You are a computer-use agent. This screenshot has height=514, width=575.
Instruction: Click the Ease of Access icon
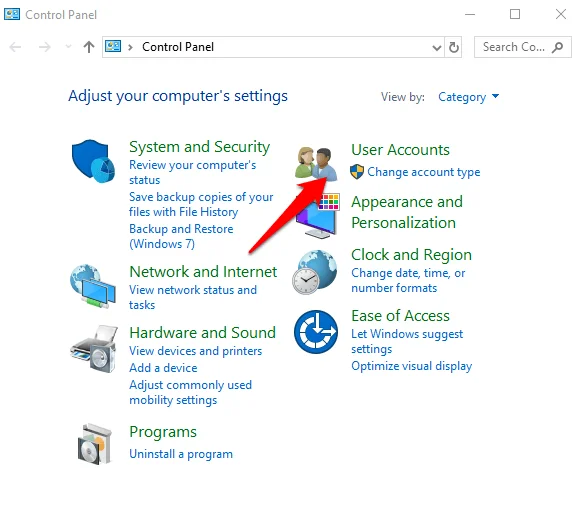[316, 332]
